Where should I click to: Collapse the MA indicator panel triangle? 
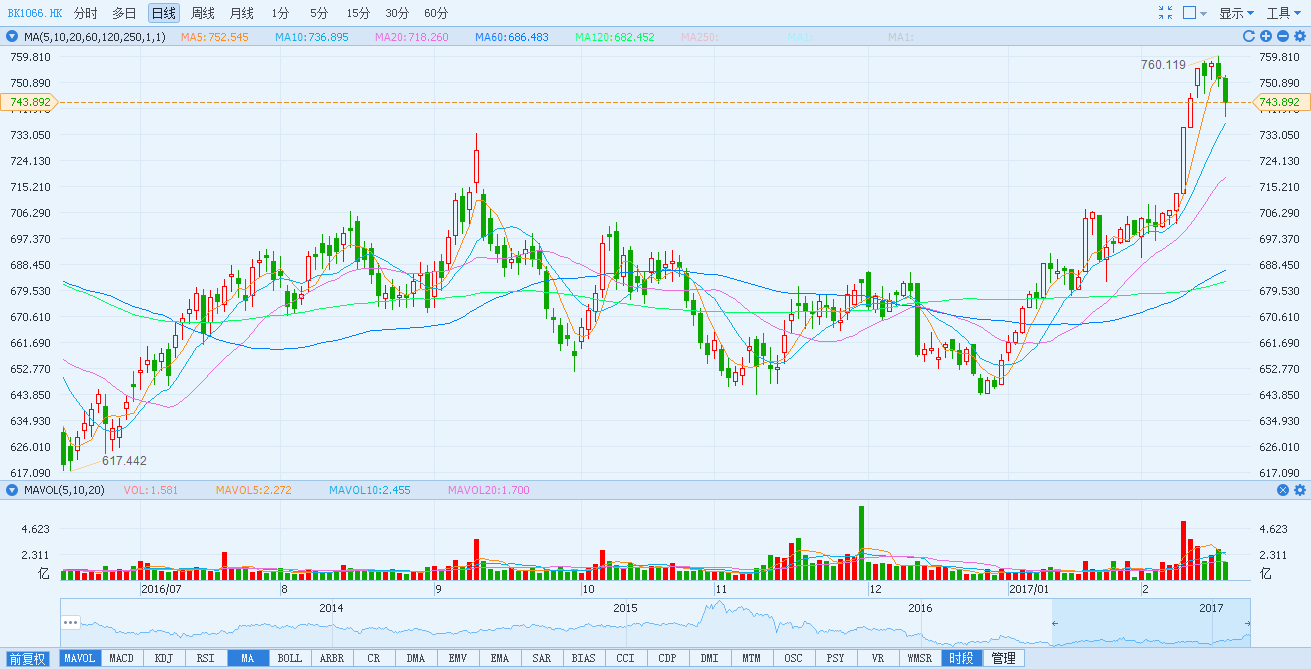[x=12, y=37]
